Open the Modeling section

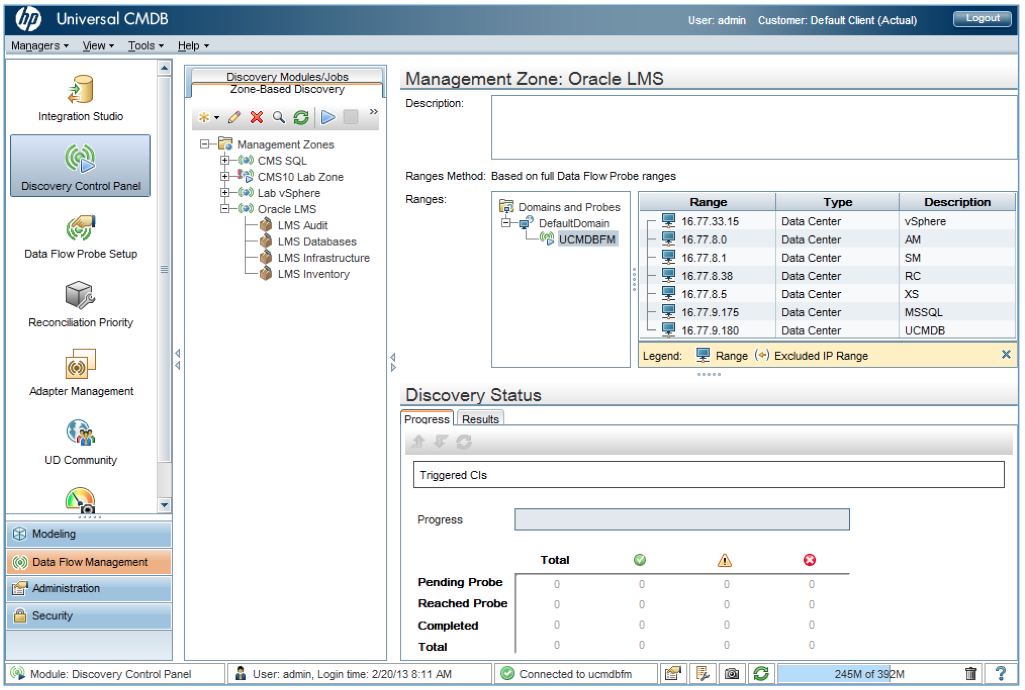(x=90, y=534)
